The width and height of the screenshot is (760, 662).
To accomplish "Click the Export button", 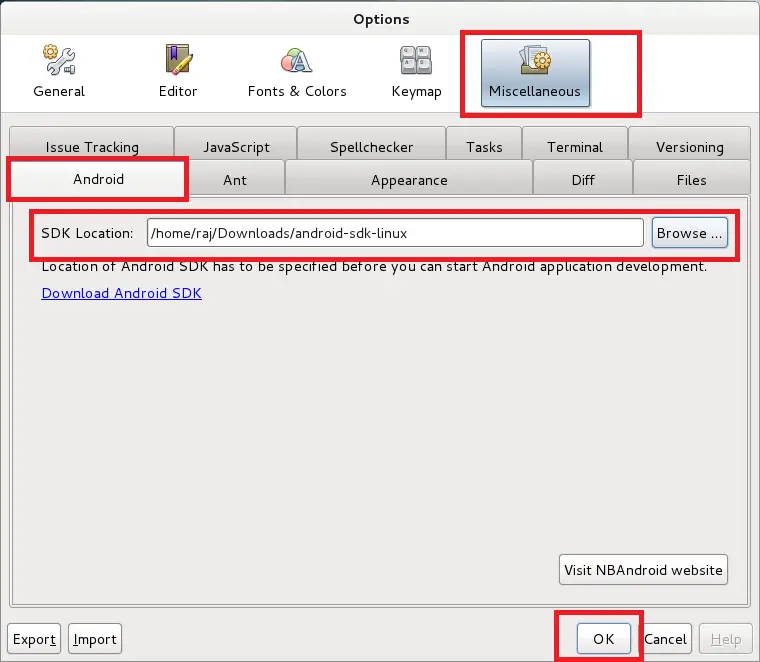I will [x=34, y=639].
